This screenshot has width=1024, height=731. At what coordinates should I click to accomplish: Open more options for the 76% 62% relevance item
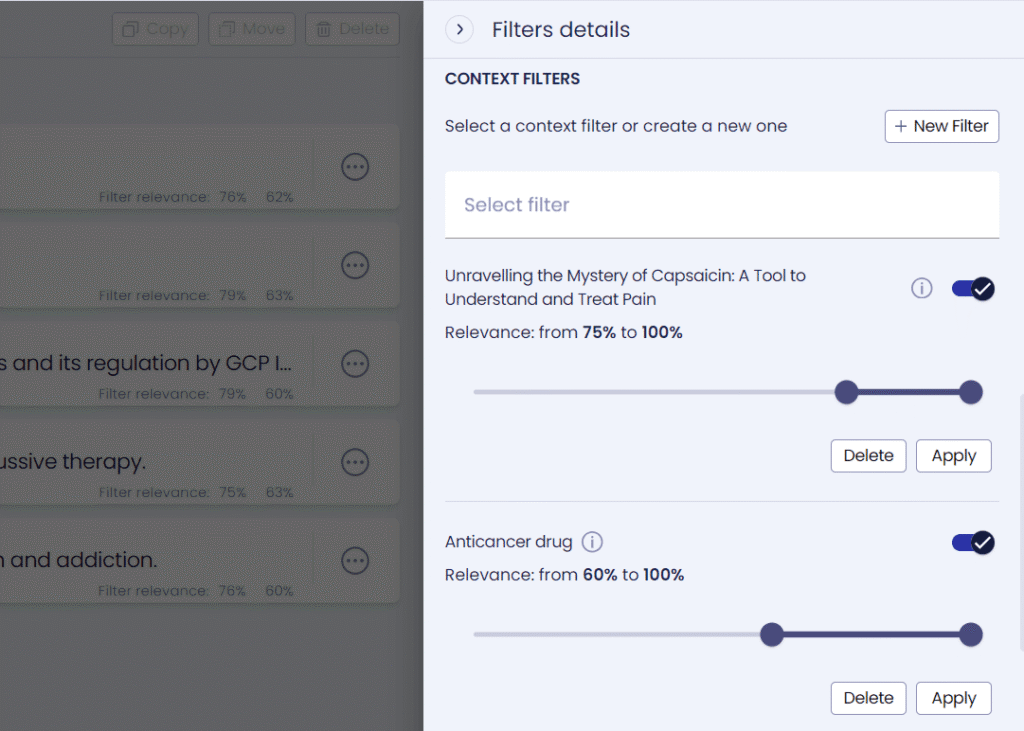(355, 167)
